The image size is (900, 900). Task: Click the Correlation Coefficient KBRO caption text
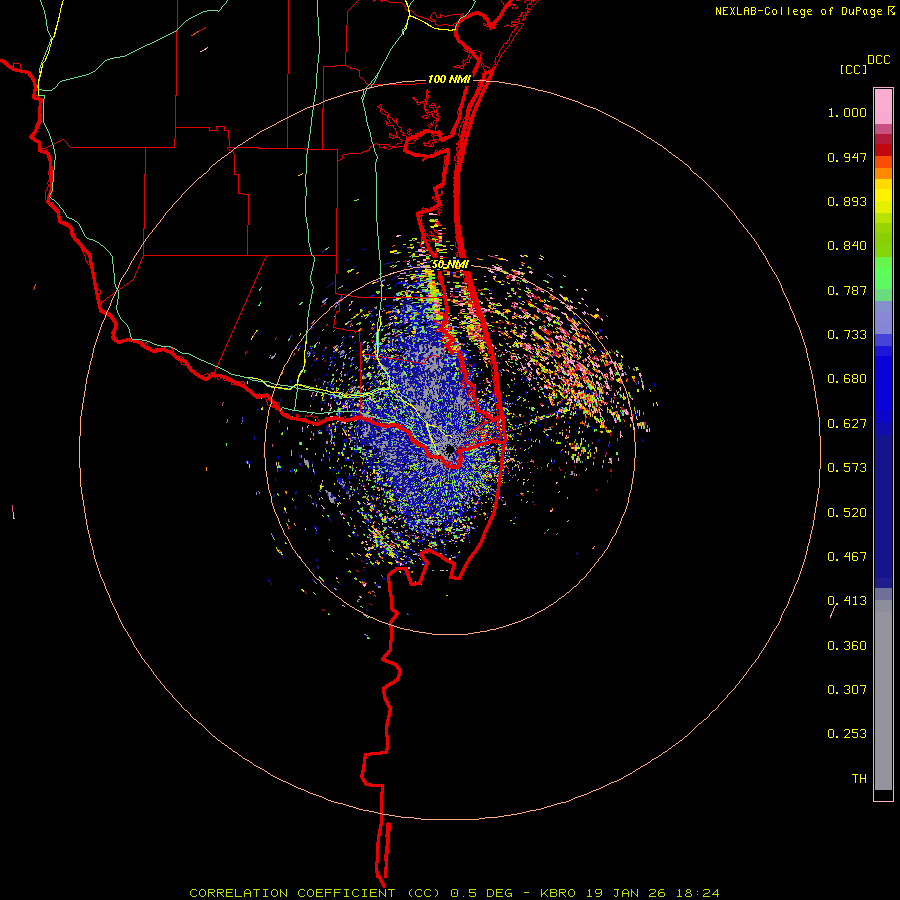[455, 893]
